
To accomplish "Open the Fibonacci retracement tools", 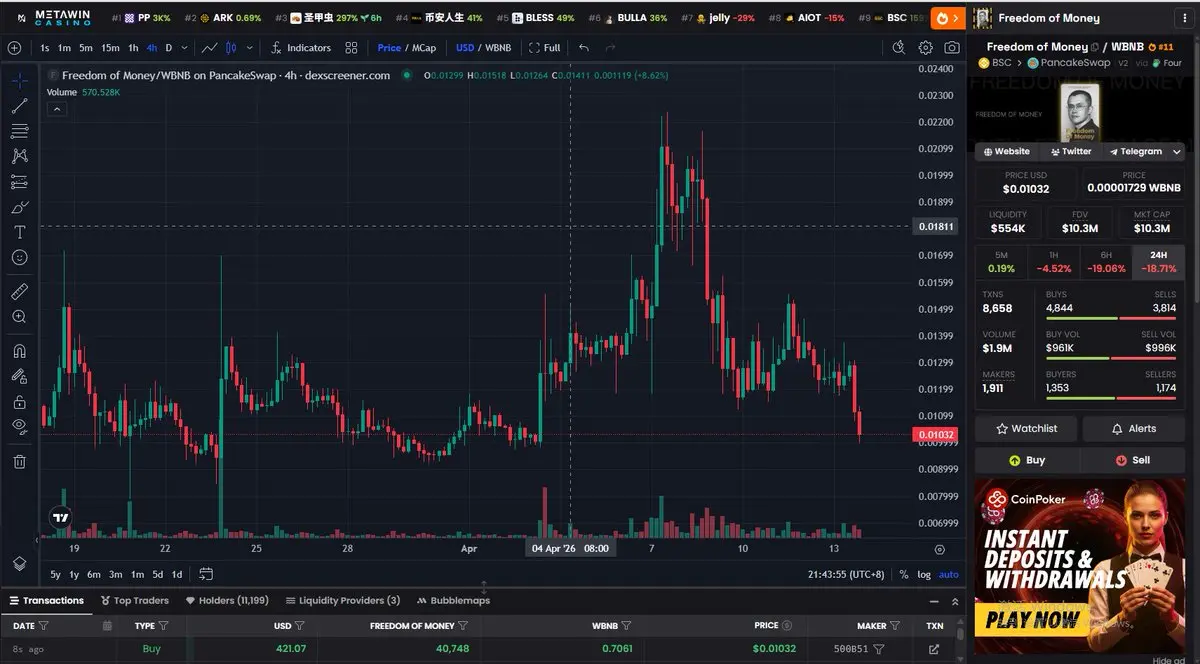I will tap(19, 131).
